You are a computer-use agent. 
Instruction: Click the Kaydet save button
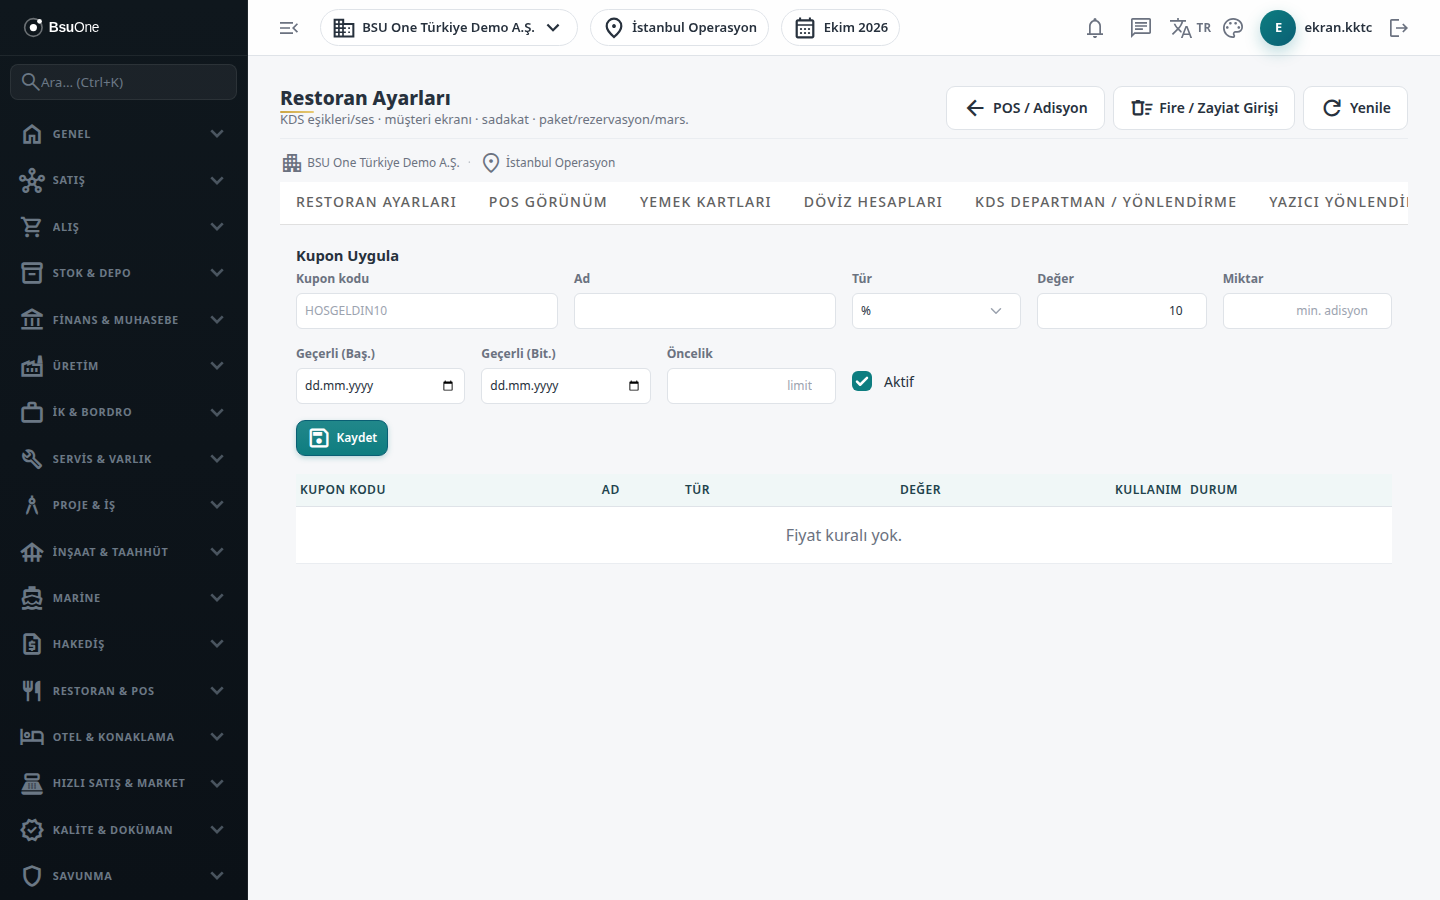click(342, 438)
